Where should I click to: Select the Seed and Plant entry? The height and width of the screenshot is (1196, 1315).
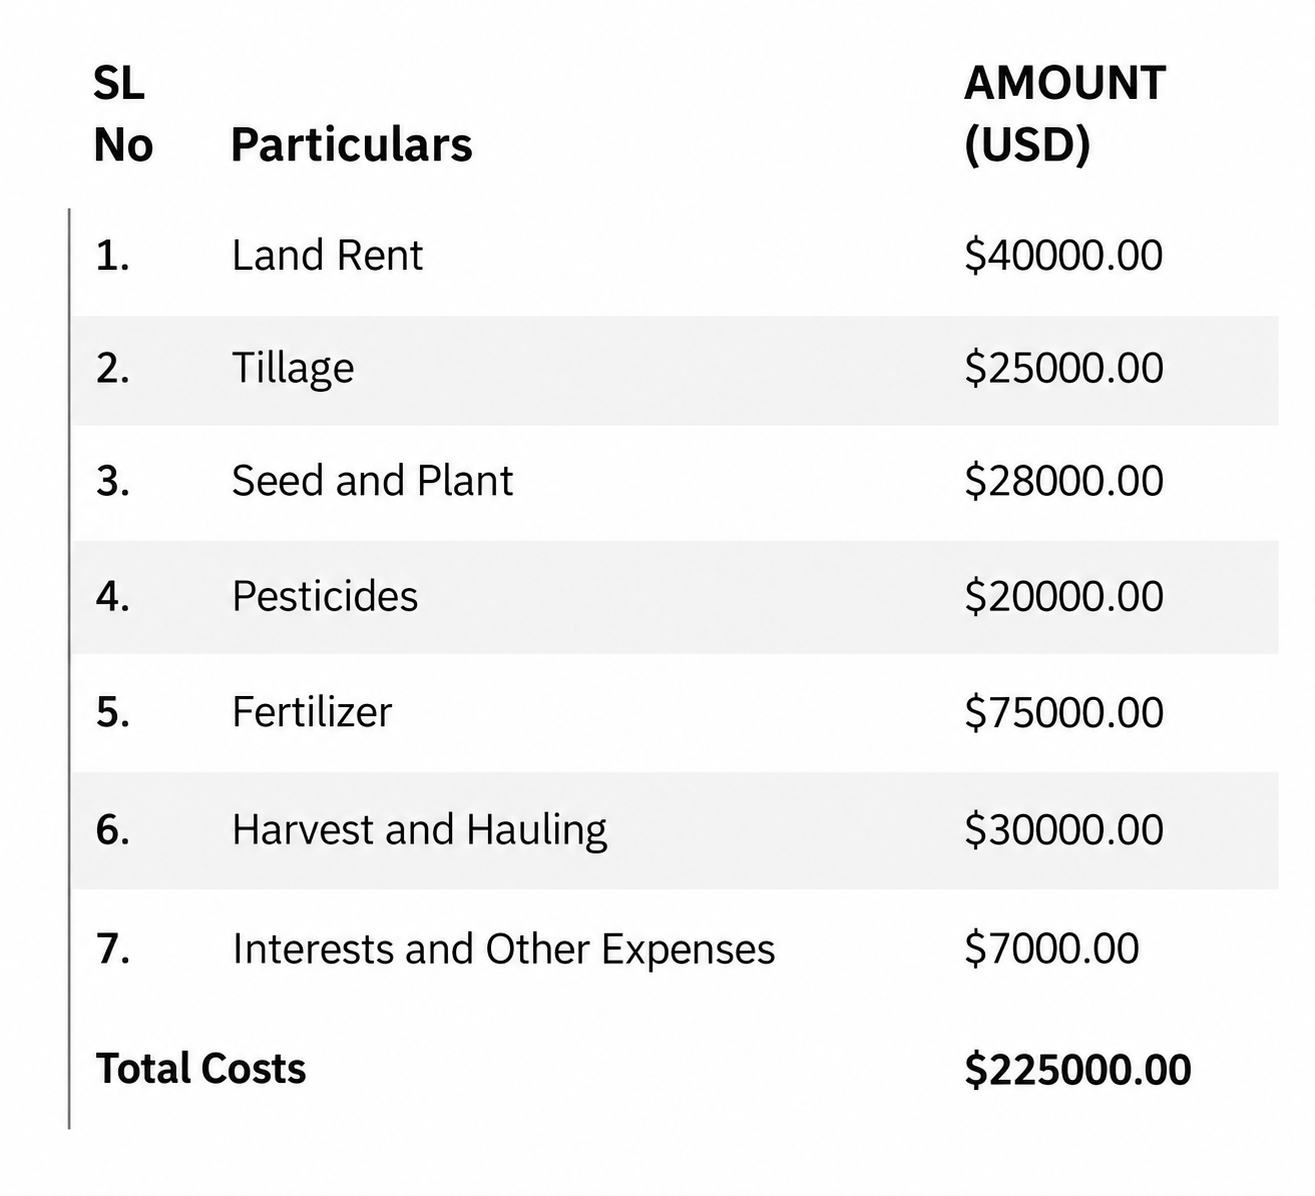(372, 481)
